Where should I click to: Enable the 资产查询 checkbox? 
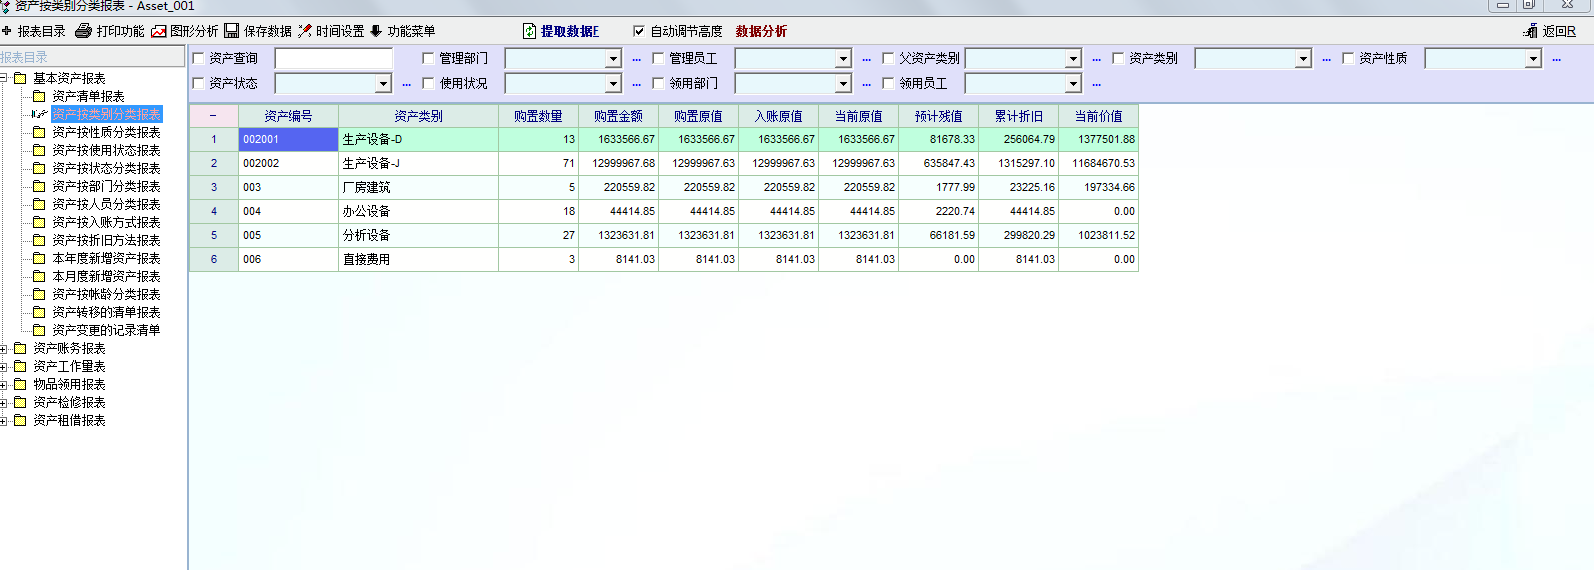pyautogui.click(x=198, y=59)
